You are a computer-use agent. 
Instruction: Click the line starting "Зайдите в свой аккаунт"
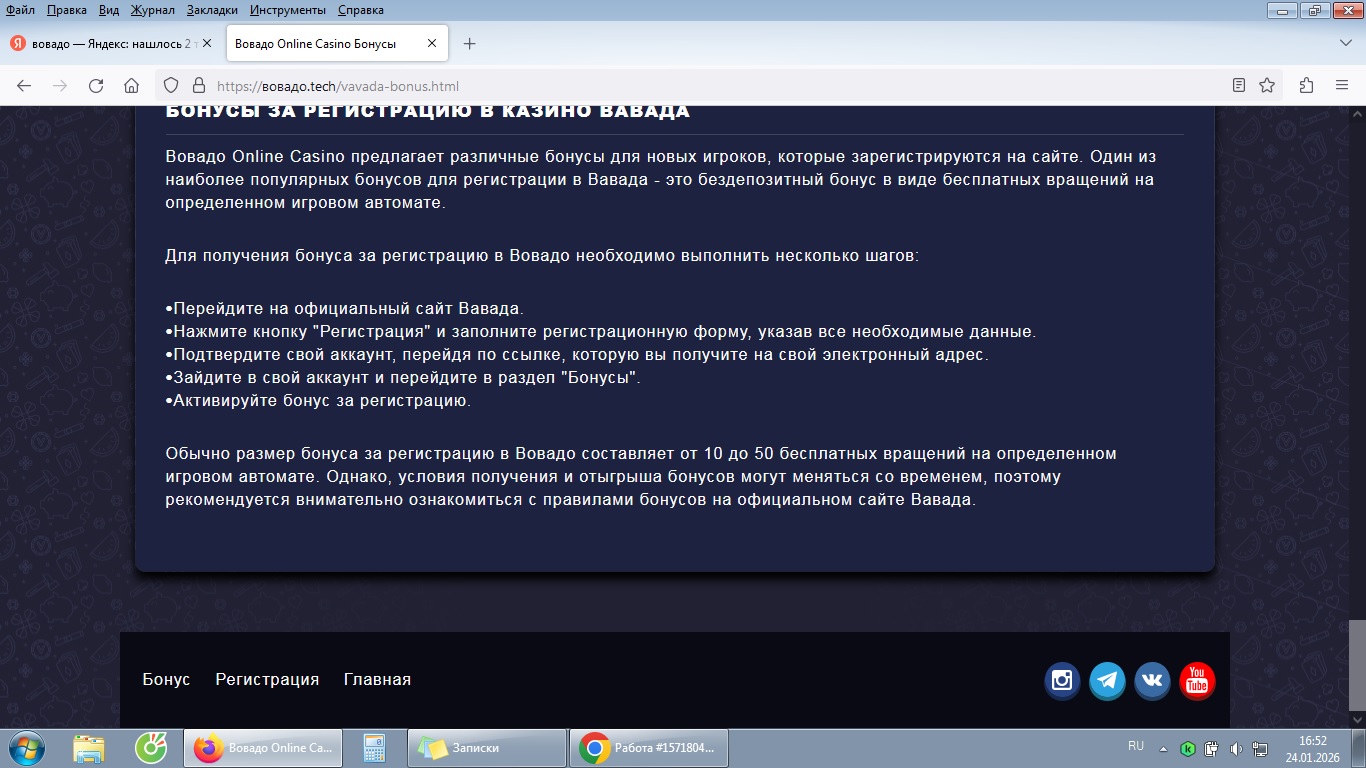pyautogui.click(x=403, y=378)
